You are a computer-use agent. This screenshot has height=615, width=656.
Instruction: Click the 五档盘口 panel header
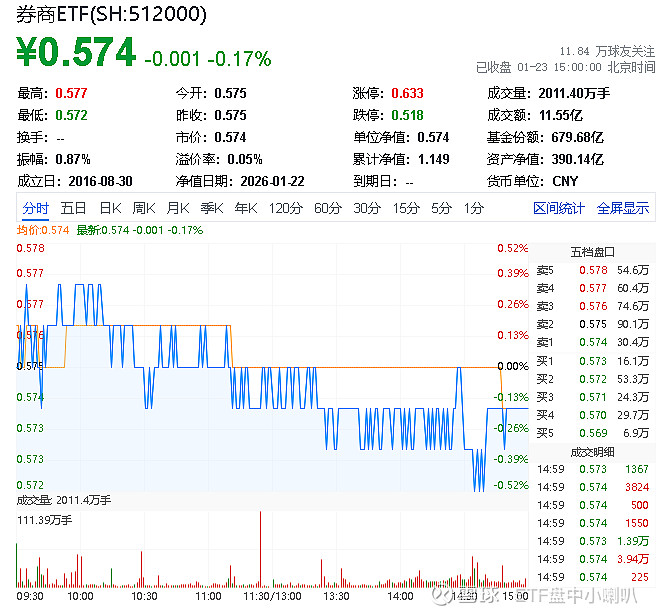592,251
